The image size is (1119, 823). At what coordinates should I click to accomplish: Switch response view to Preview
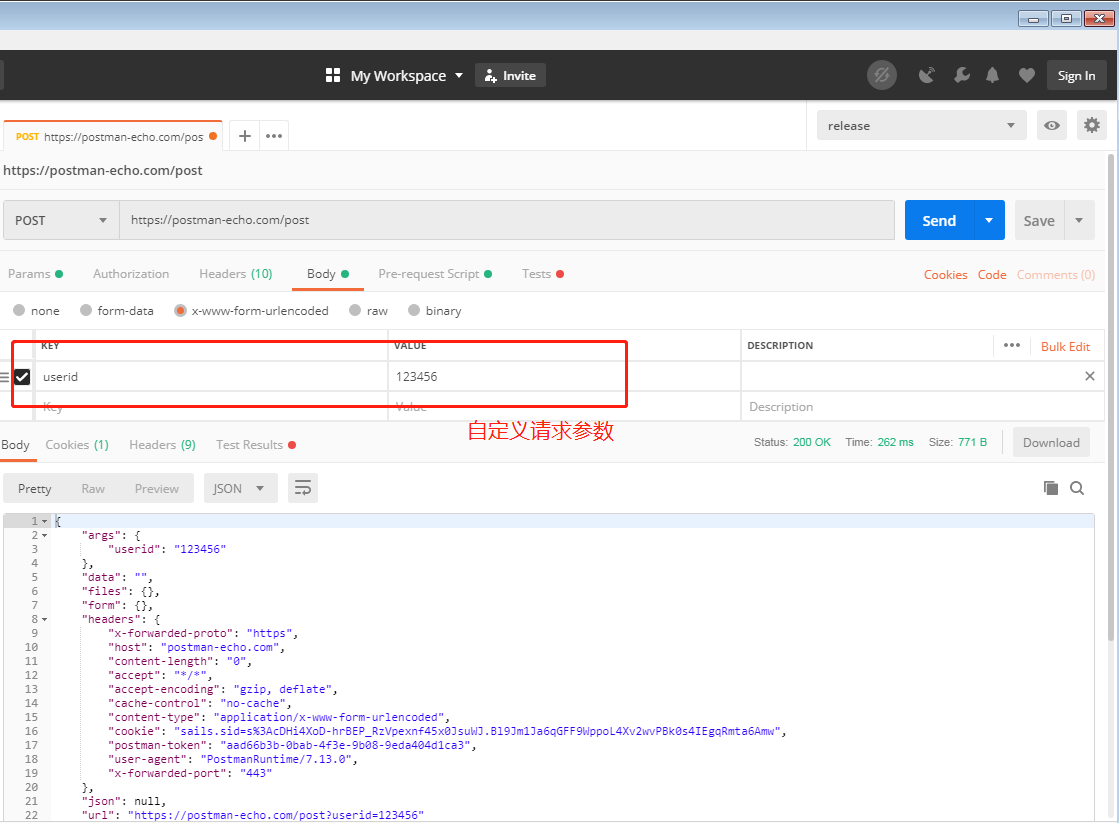click(157, 488)
